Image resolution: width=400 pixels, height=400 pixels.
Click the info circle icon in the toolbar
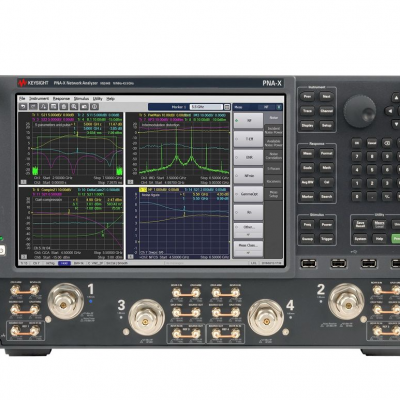click(x=94, y=107)
